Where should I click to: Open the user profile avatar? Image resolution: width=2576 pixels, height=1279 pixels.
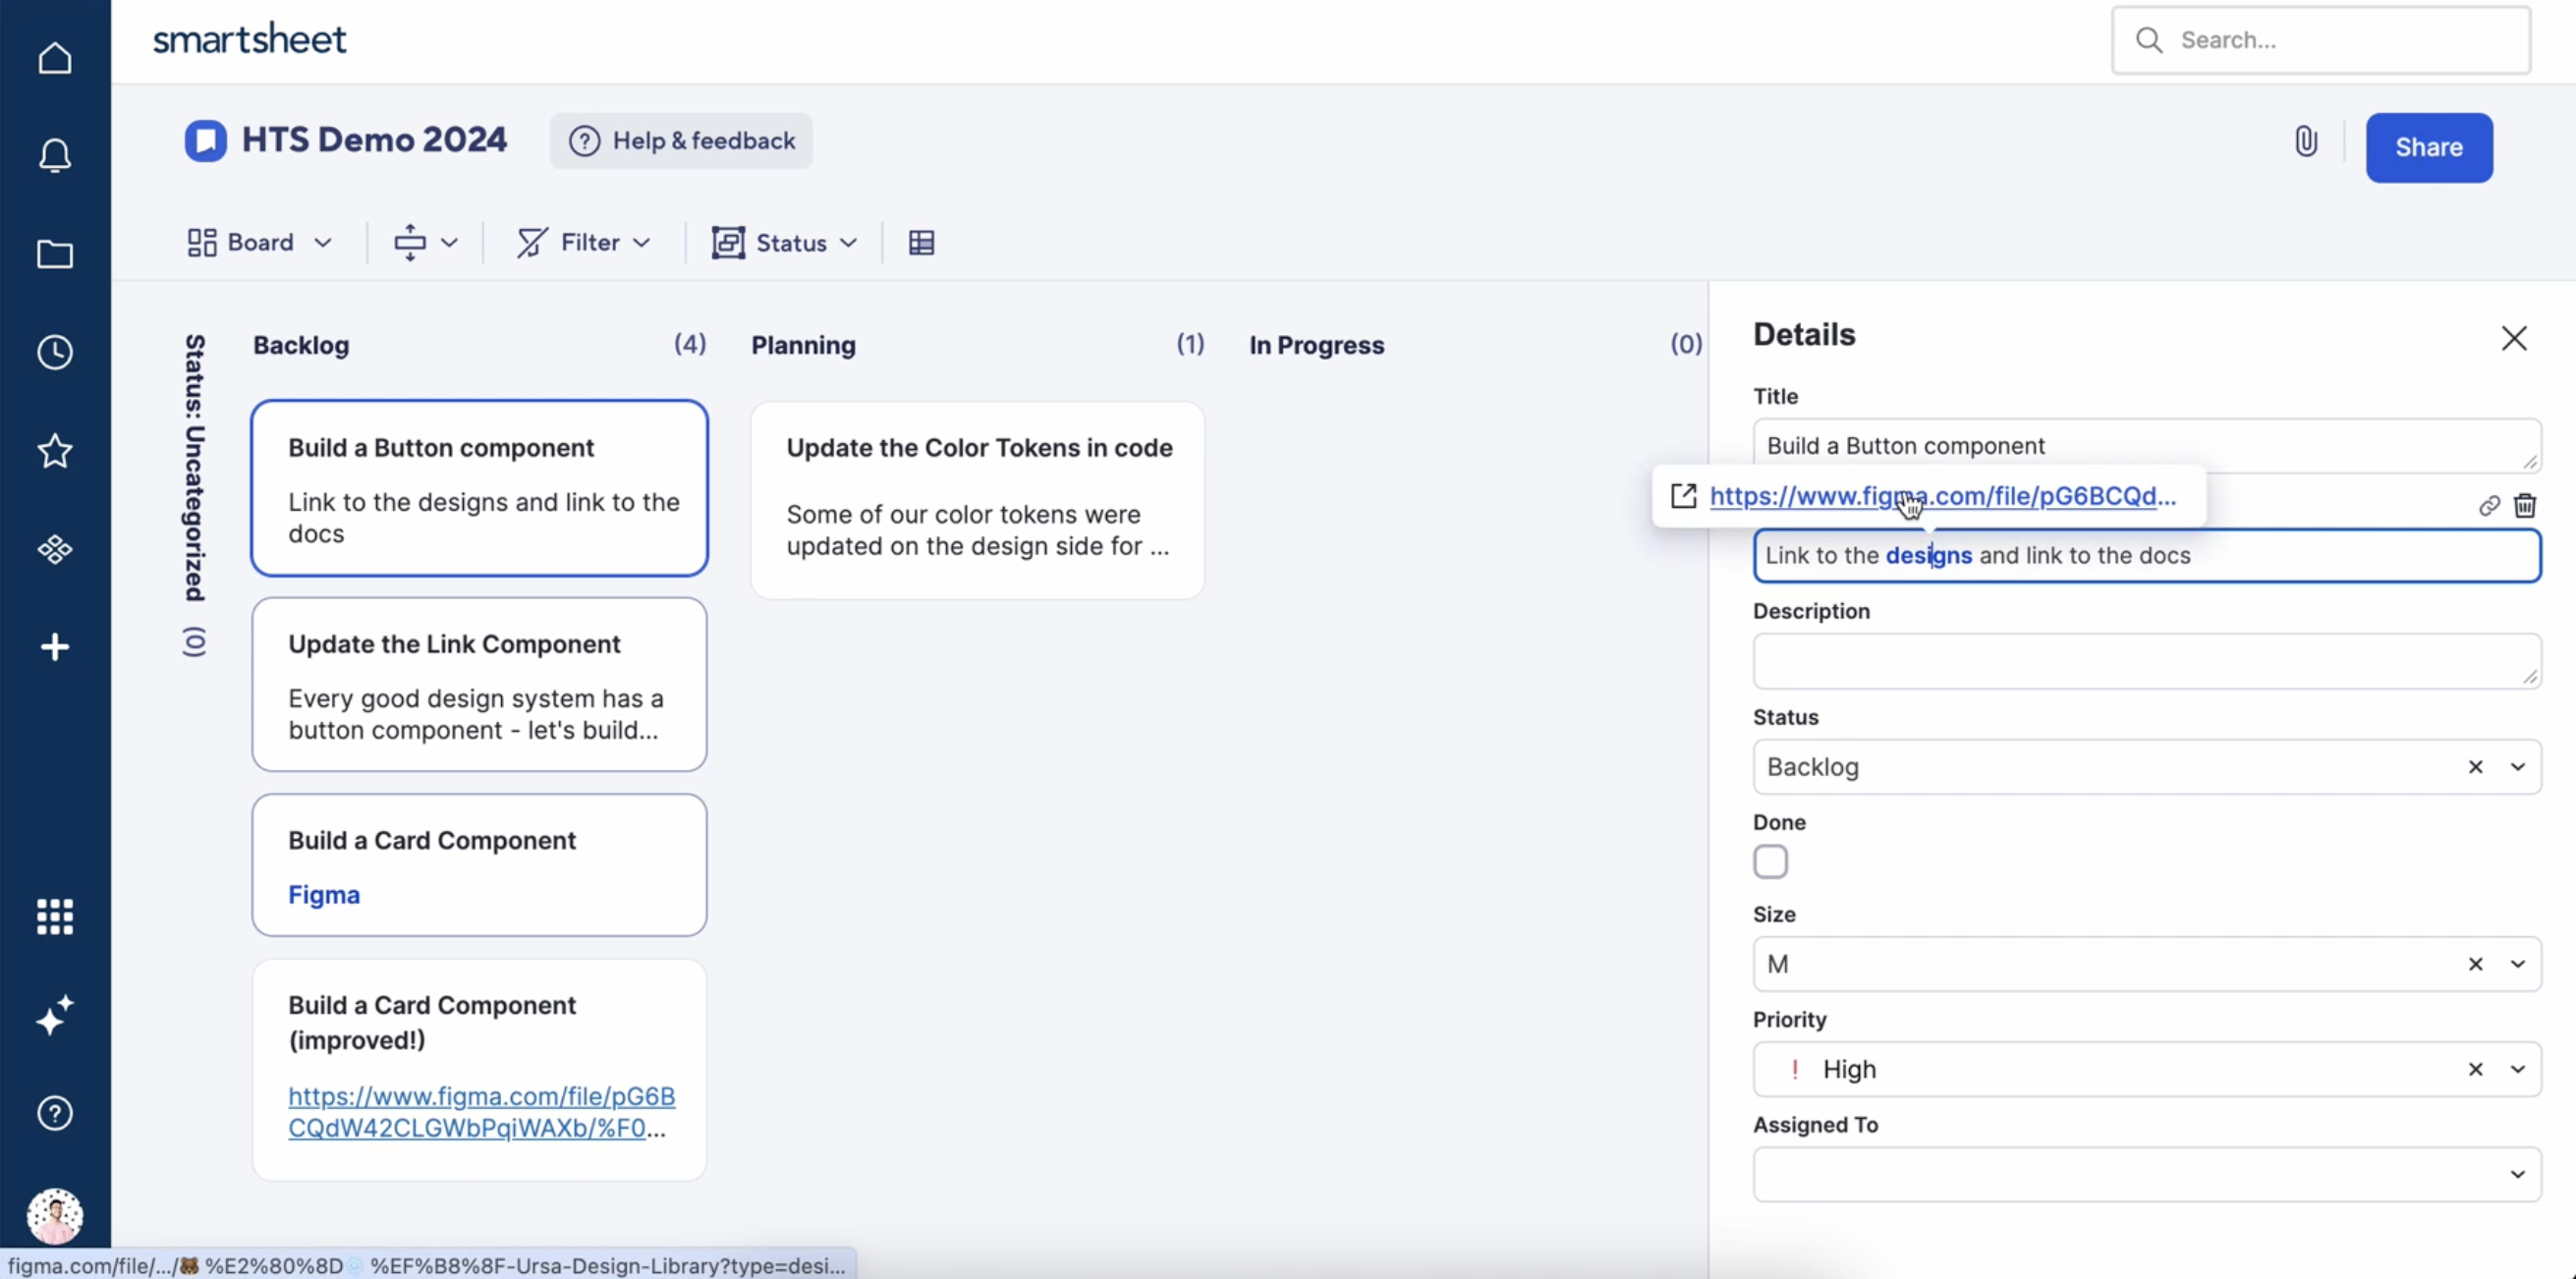pos(55,1216)
